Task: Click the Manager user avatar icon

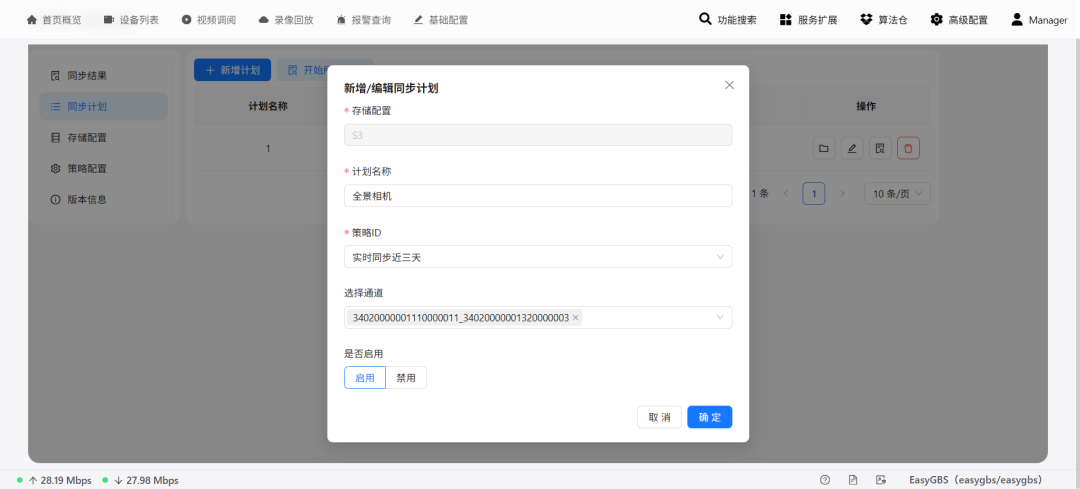Action: (1017, 19)
